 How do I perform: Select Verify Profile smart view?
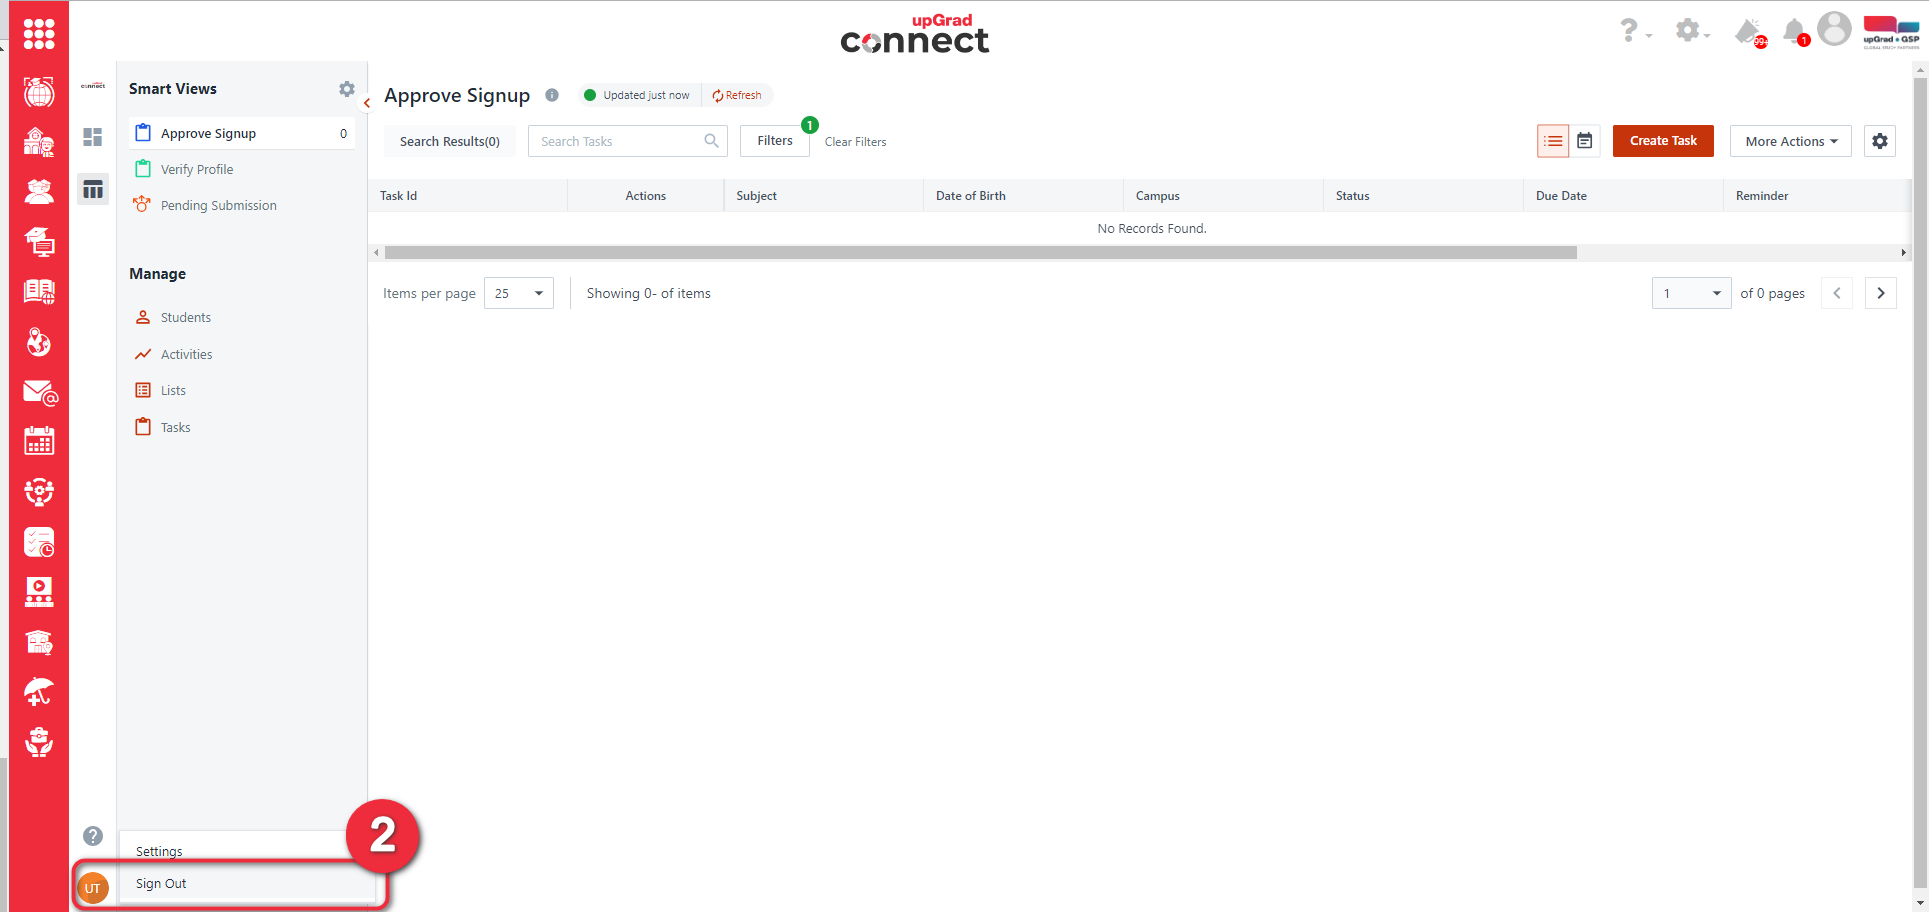pyautogui.click(x=197, y=169)
